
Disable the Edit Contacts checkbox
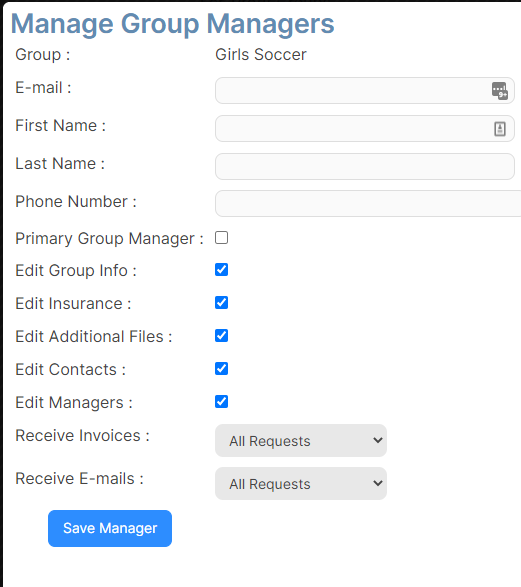[x=222, y=368]
